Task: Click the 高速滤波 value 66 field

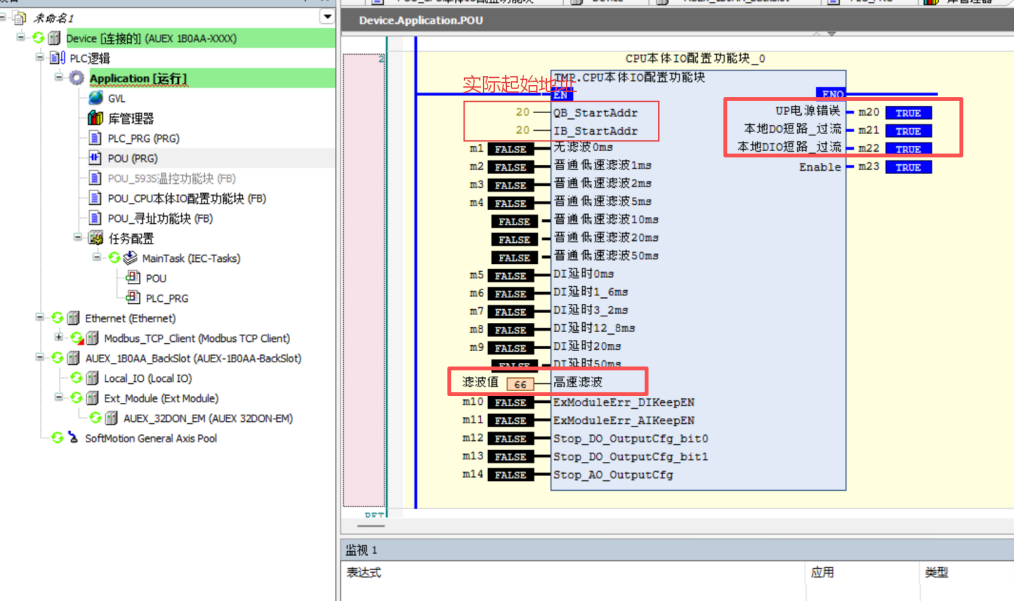Action: tap(520, 384)
